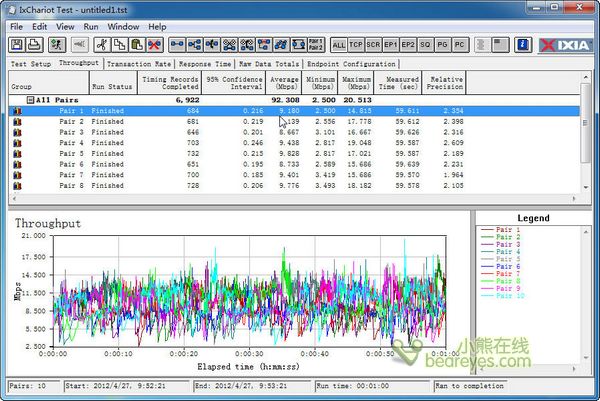Viewport: 600px width, 401px height.
Task: Select the Pair 4 row
Action: (294, 143)
